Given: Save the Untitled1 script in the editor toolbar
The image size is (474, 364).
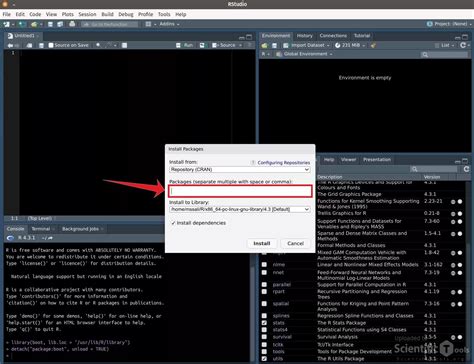Looking at the screenshot, I should (x=41, y=45).
